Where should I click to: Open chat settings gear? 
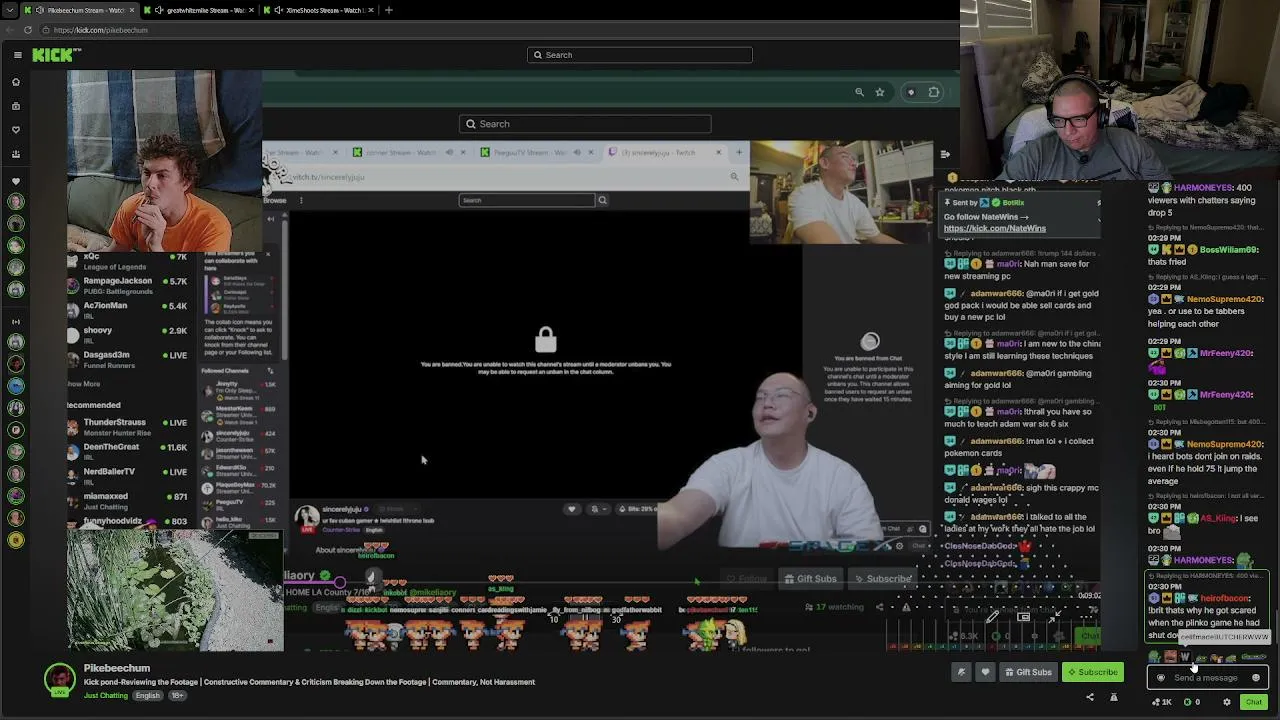(x=1227, y=702)
